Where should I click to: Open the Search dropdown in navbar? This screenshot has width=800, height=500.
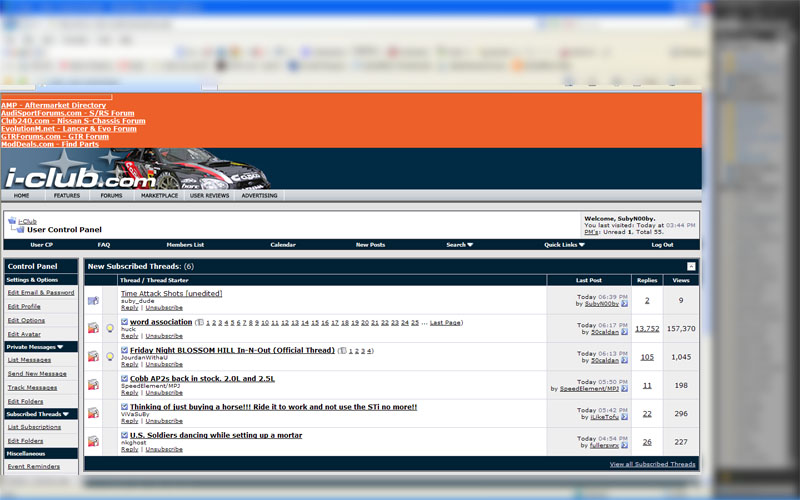459,244
